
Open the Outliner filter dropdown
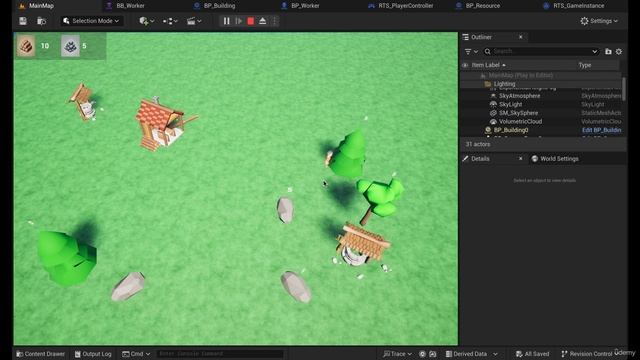(471, 51)
